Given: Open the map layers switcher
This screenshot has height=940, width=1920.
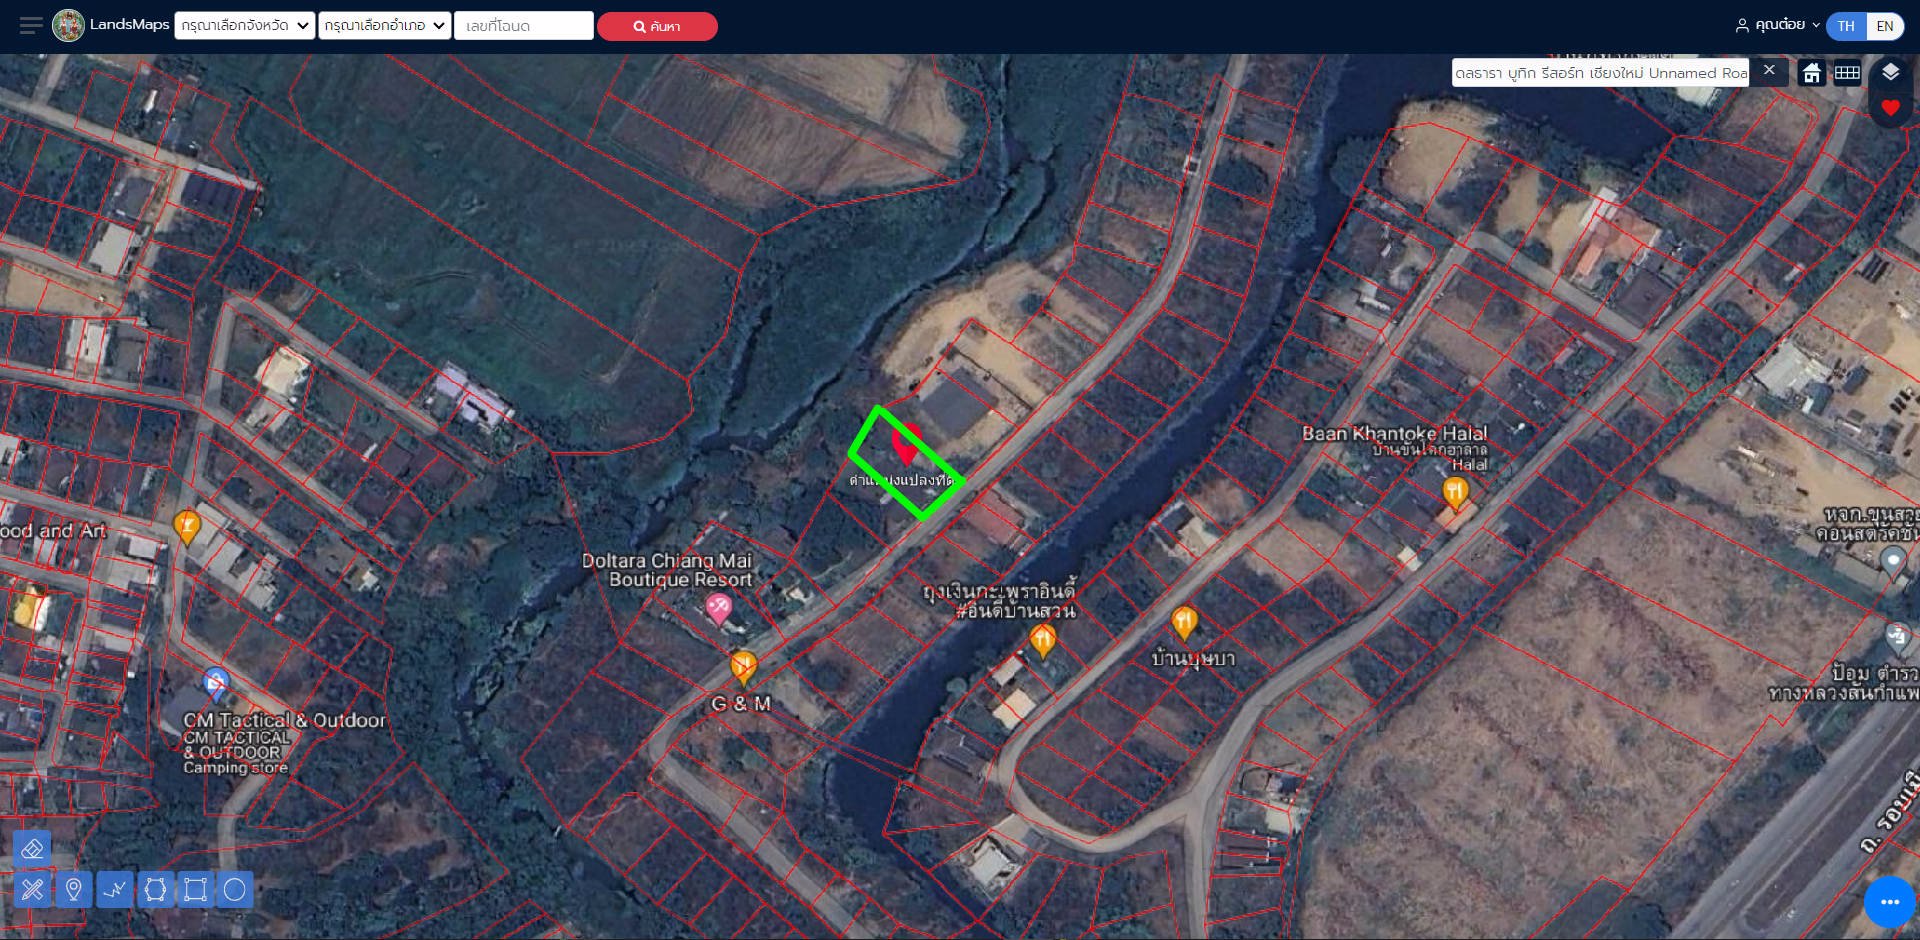Looking at the screenshot, I should (x=1890, y=72).
